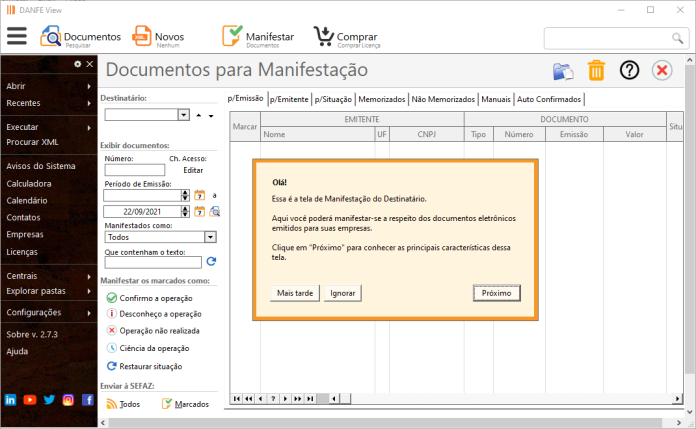Open Facebook social icon
The height and width of the screenshot is (429, 696).
point(88,400)
